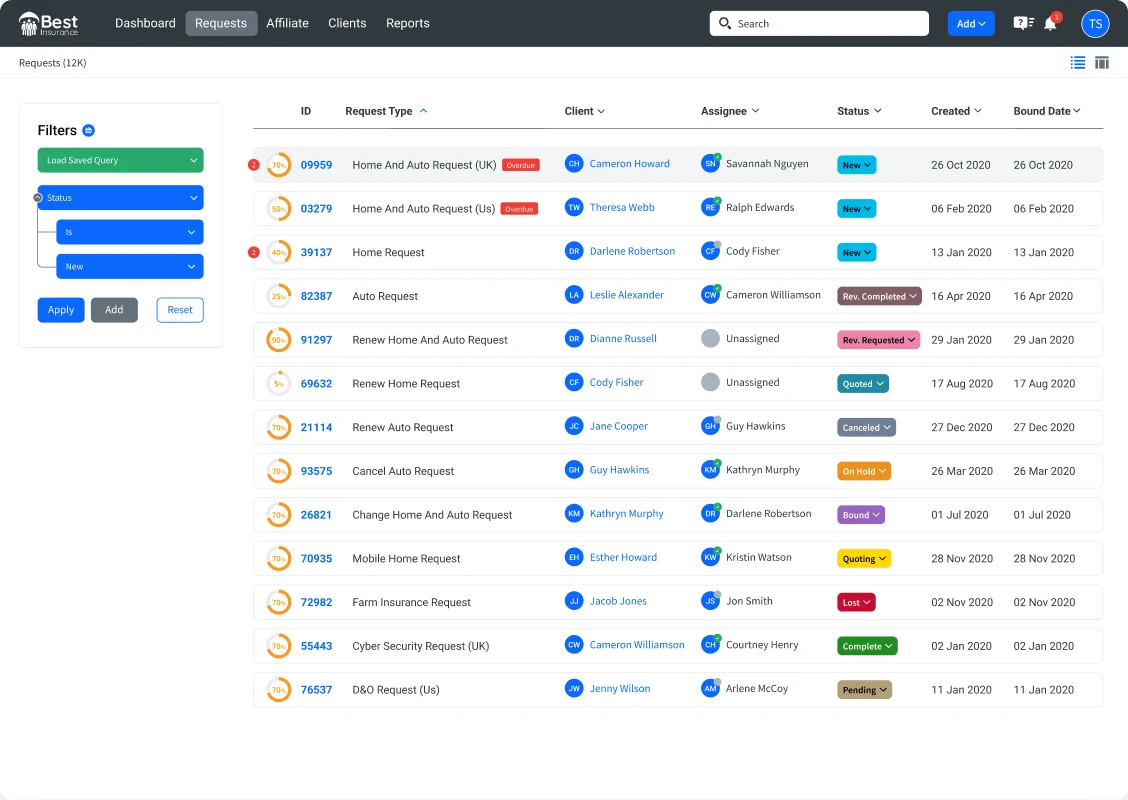Open the Pending status dropdown
This screenshot has width=1128, height=800.
click(x=864, y=690)
